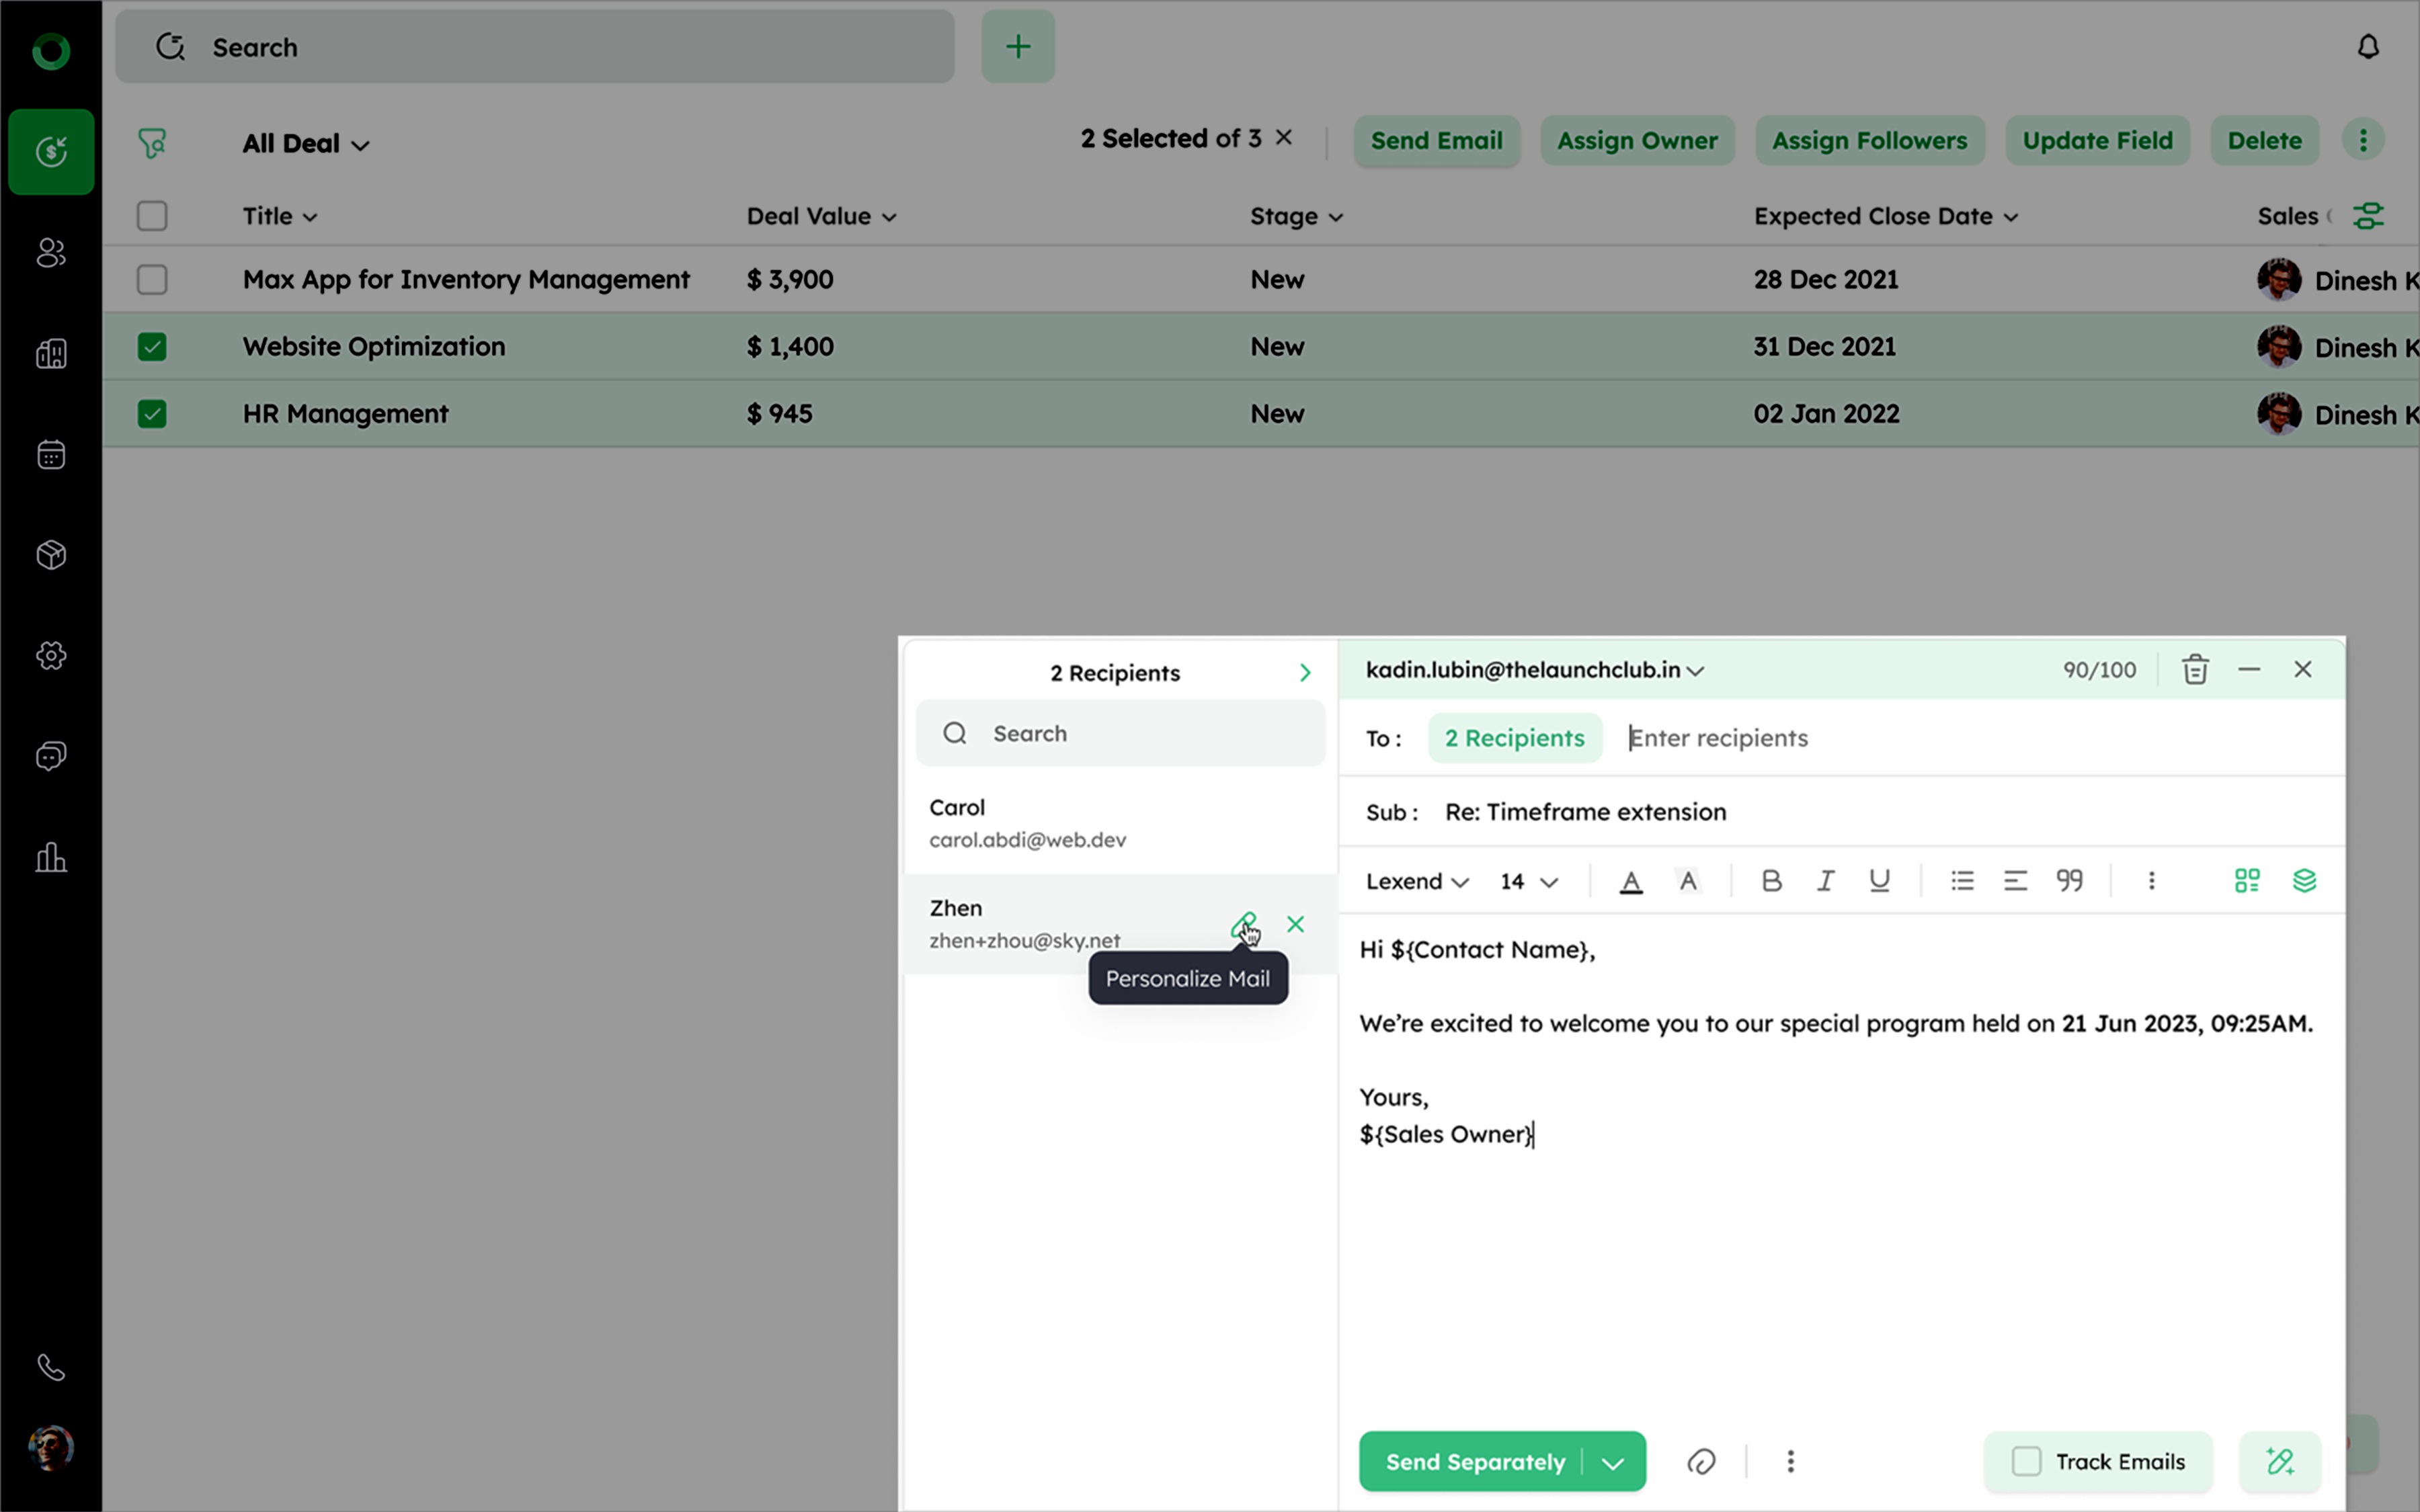Image resolution: width=2420 pixels, height=1512 pixels.
Task: Toggle bold formatting in email editor
Action: [1771, 880]
